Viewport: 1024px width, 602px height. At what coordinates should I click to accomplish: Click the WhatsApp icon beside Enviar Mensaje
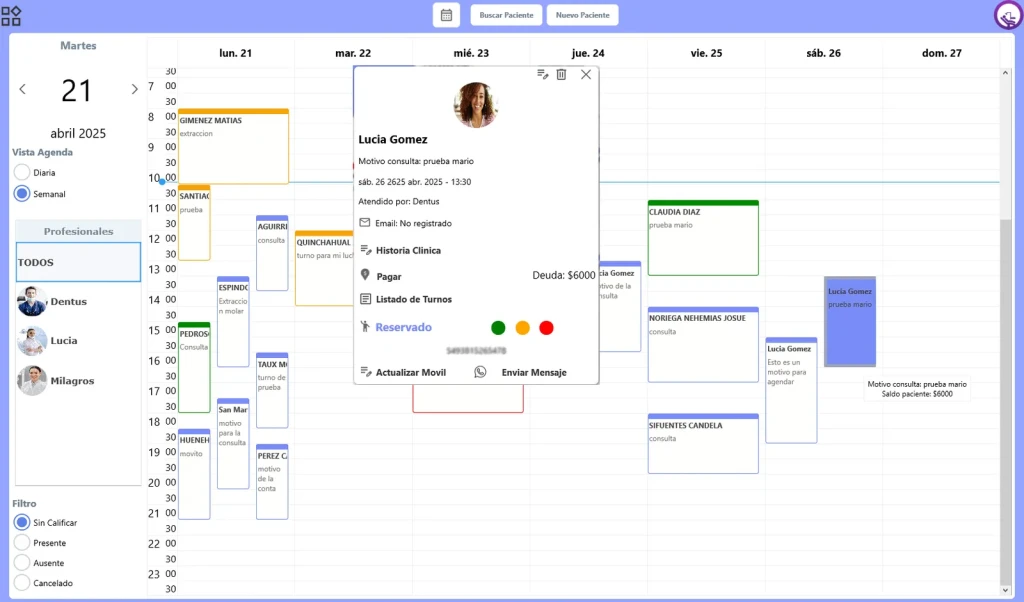coord(480,372)
